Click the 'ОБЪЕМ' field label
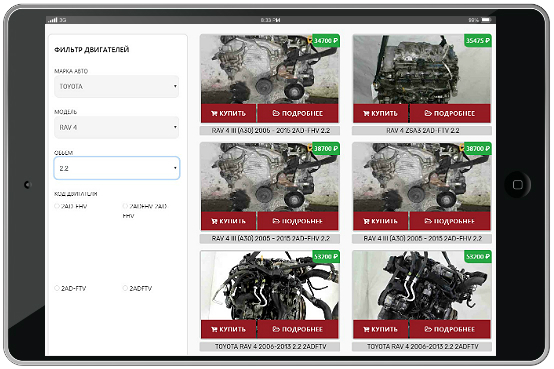The width and height of the screenshot is (554, 369). (x=63, y=153)
